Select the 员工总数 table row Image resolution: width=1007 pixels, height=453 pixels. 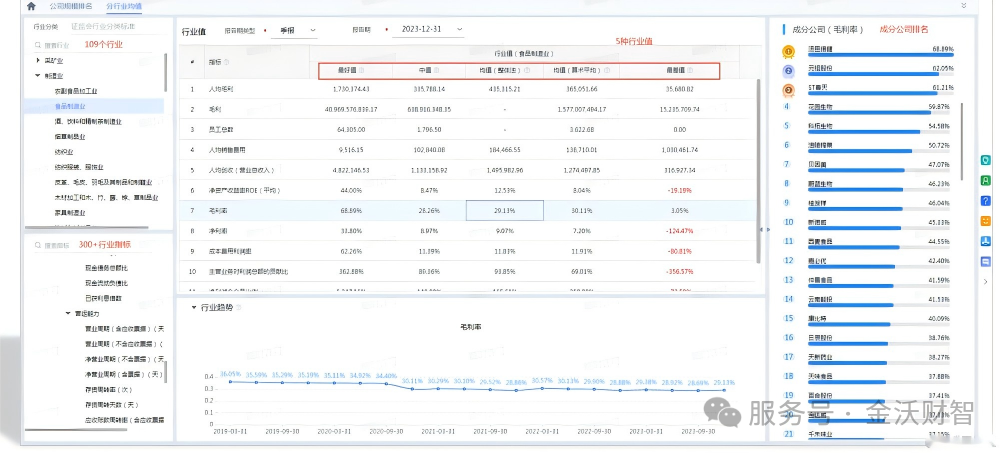[x=469, y=130]
